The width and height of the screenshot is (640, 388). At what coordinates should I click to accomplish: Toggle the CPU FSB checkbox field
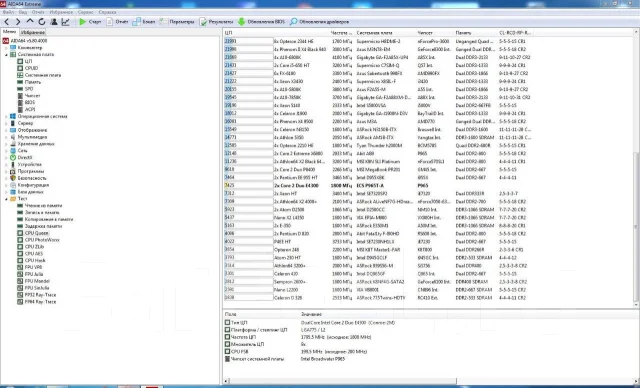227,351
